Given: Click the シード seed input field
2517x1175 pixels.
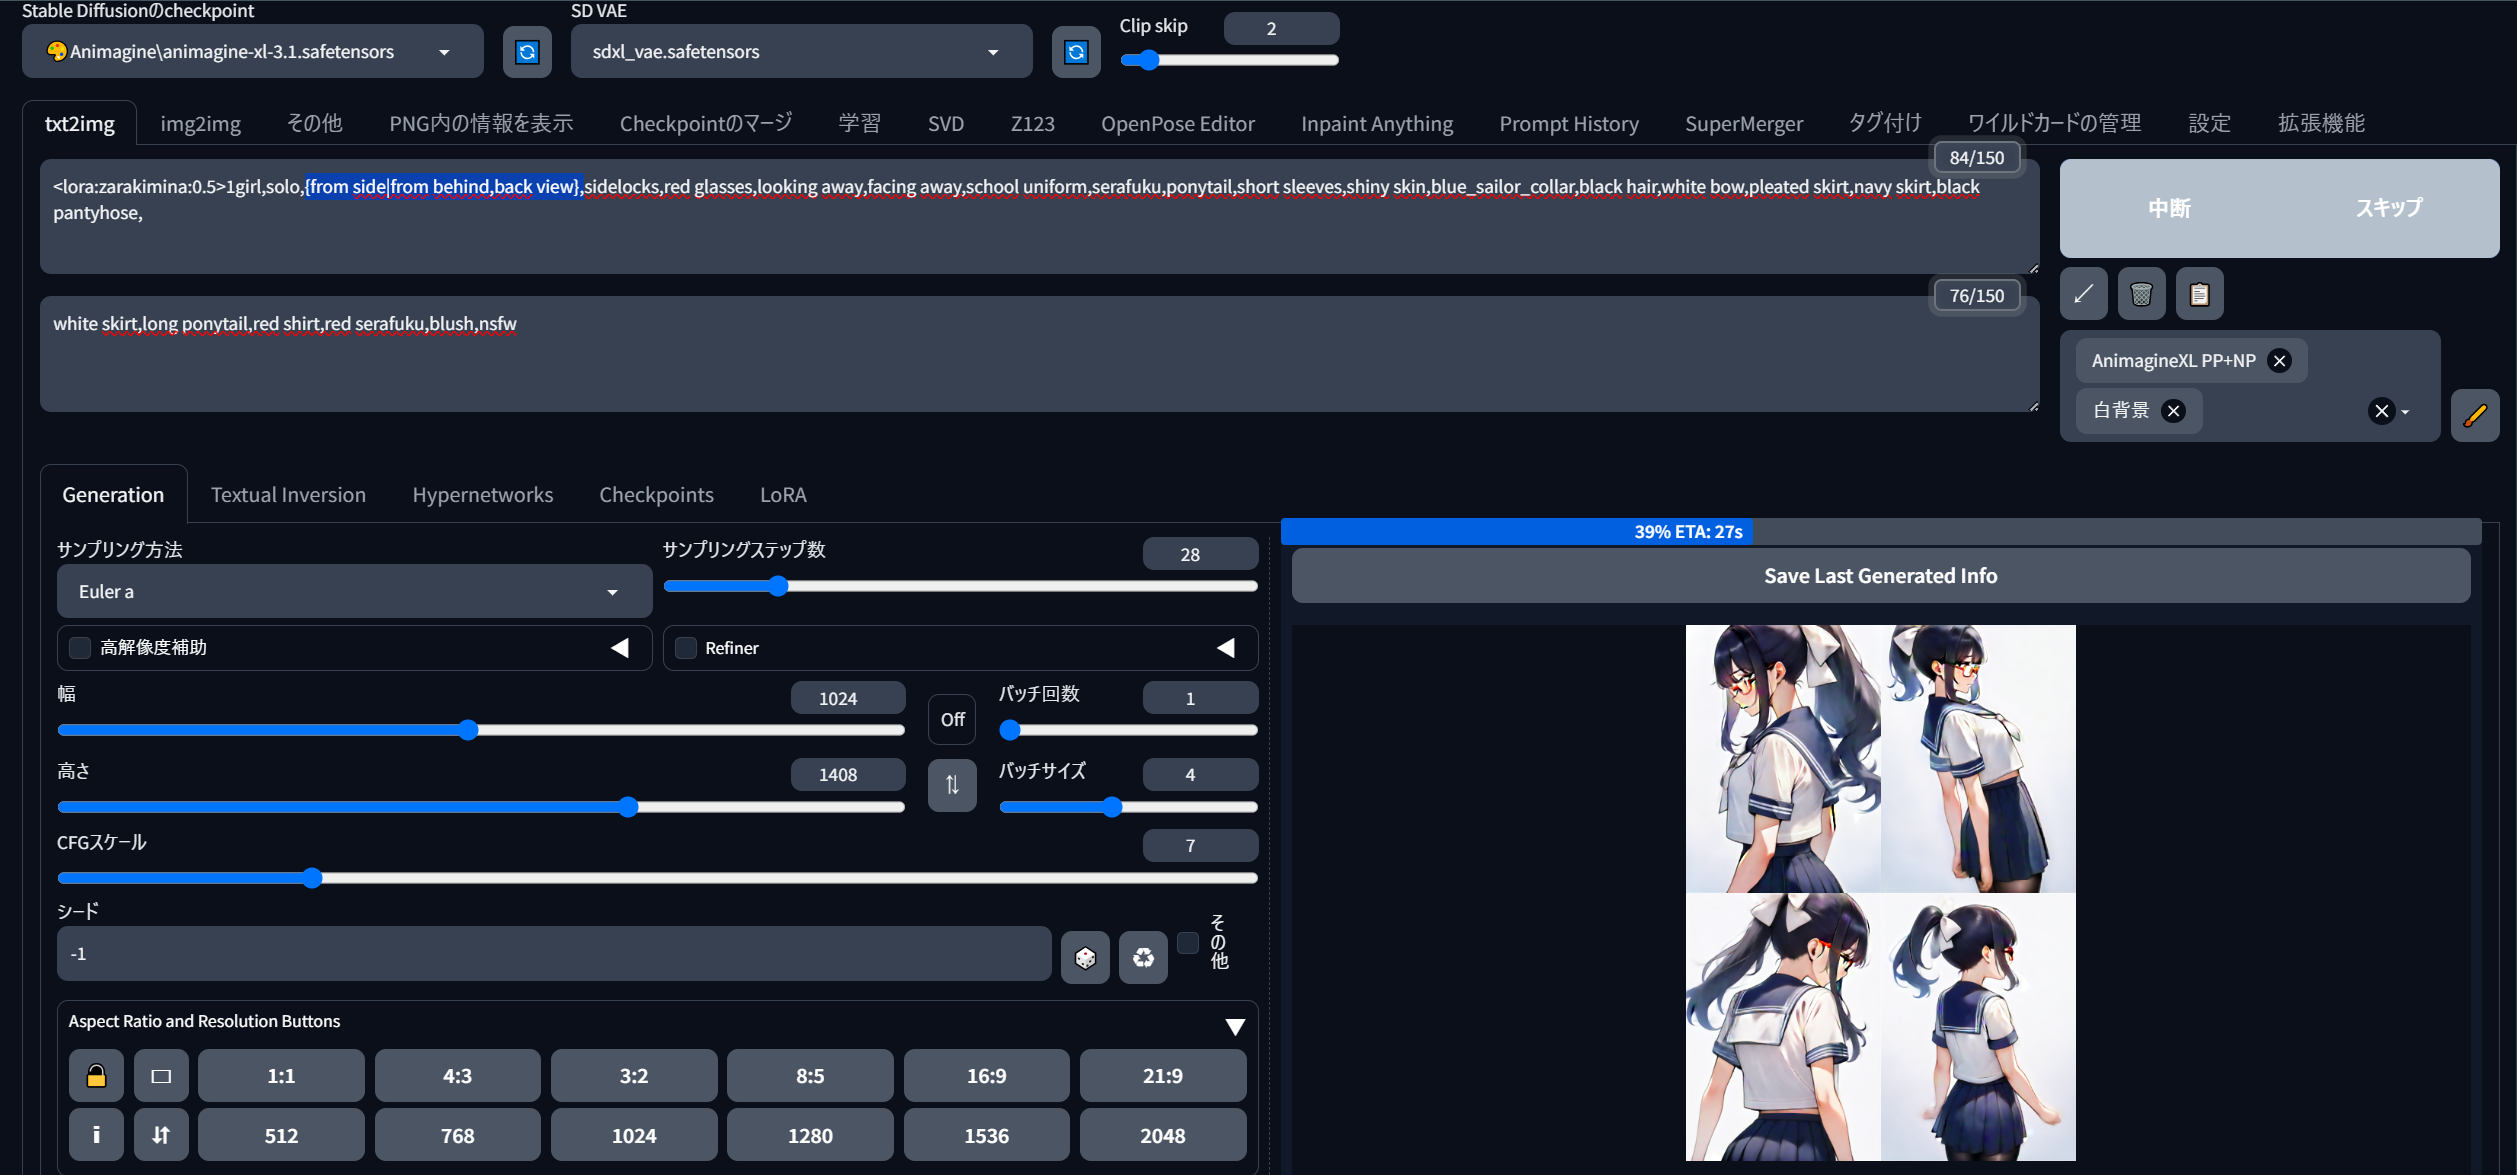Looking at the screenshot, I should (554, 954).
